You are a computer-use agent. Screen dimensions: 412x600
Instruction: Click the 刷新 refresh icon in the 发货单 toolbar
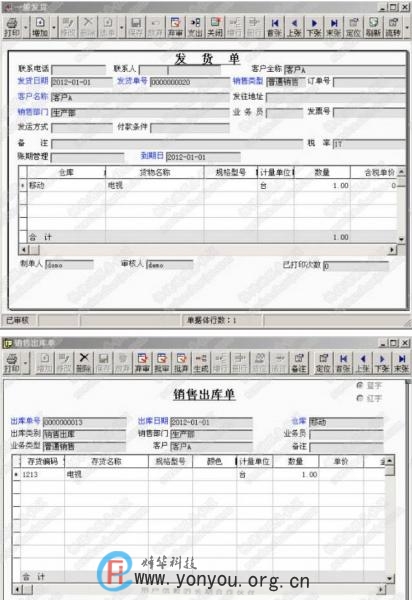(373, 27)
